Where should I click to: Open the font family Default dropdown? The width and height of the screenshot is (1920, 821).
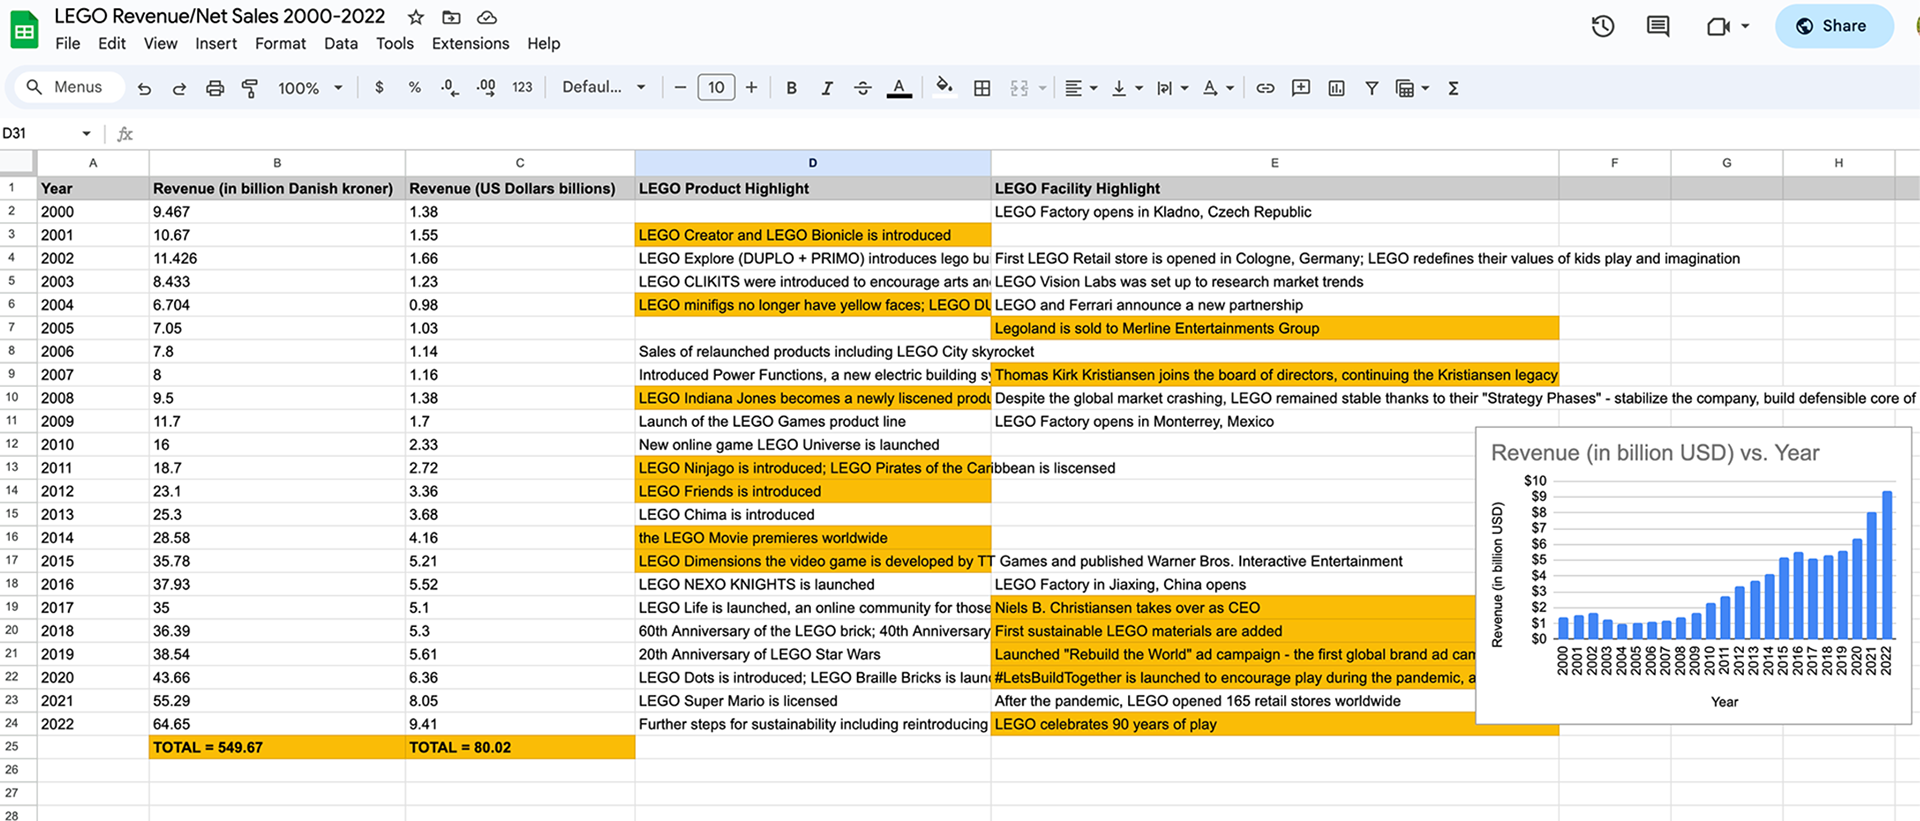603,87
